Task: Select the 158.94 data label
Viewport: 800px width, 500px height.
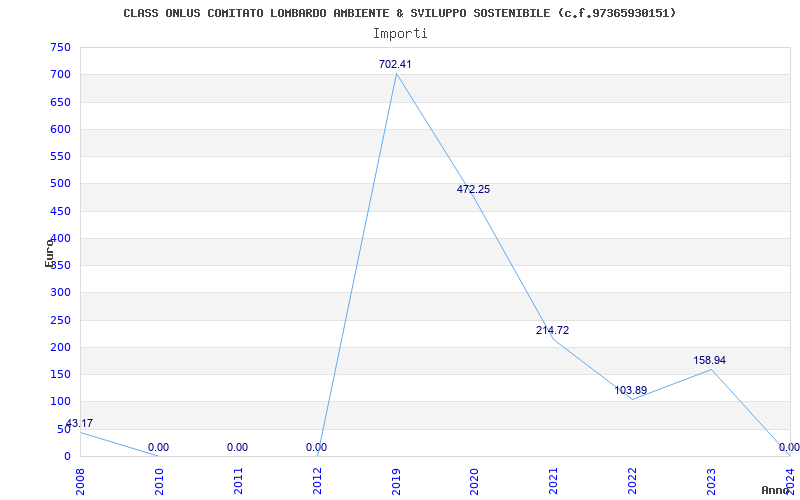Action: click(x=709, y=360)
